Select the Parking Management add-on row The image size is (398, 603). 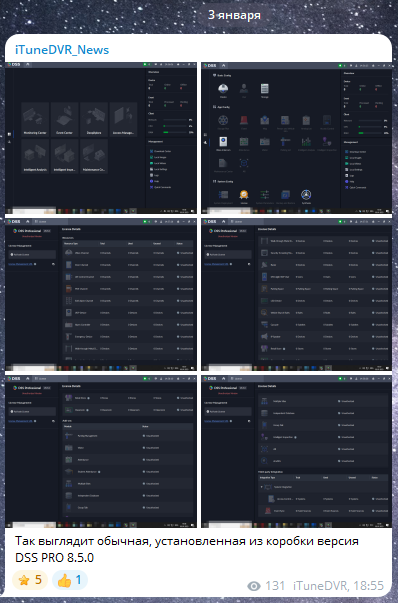[128, 436]
